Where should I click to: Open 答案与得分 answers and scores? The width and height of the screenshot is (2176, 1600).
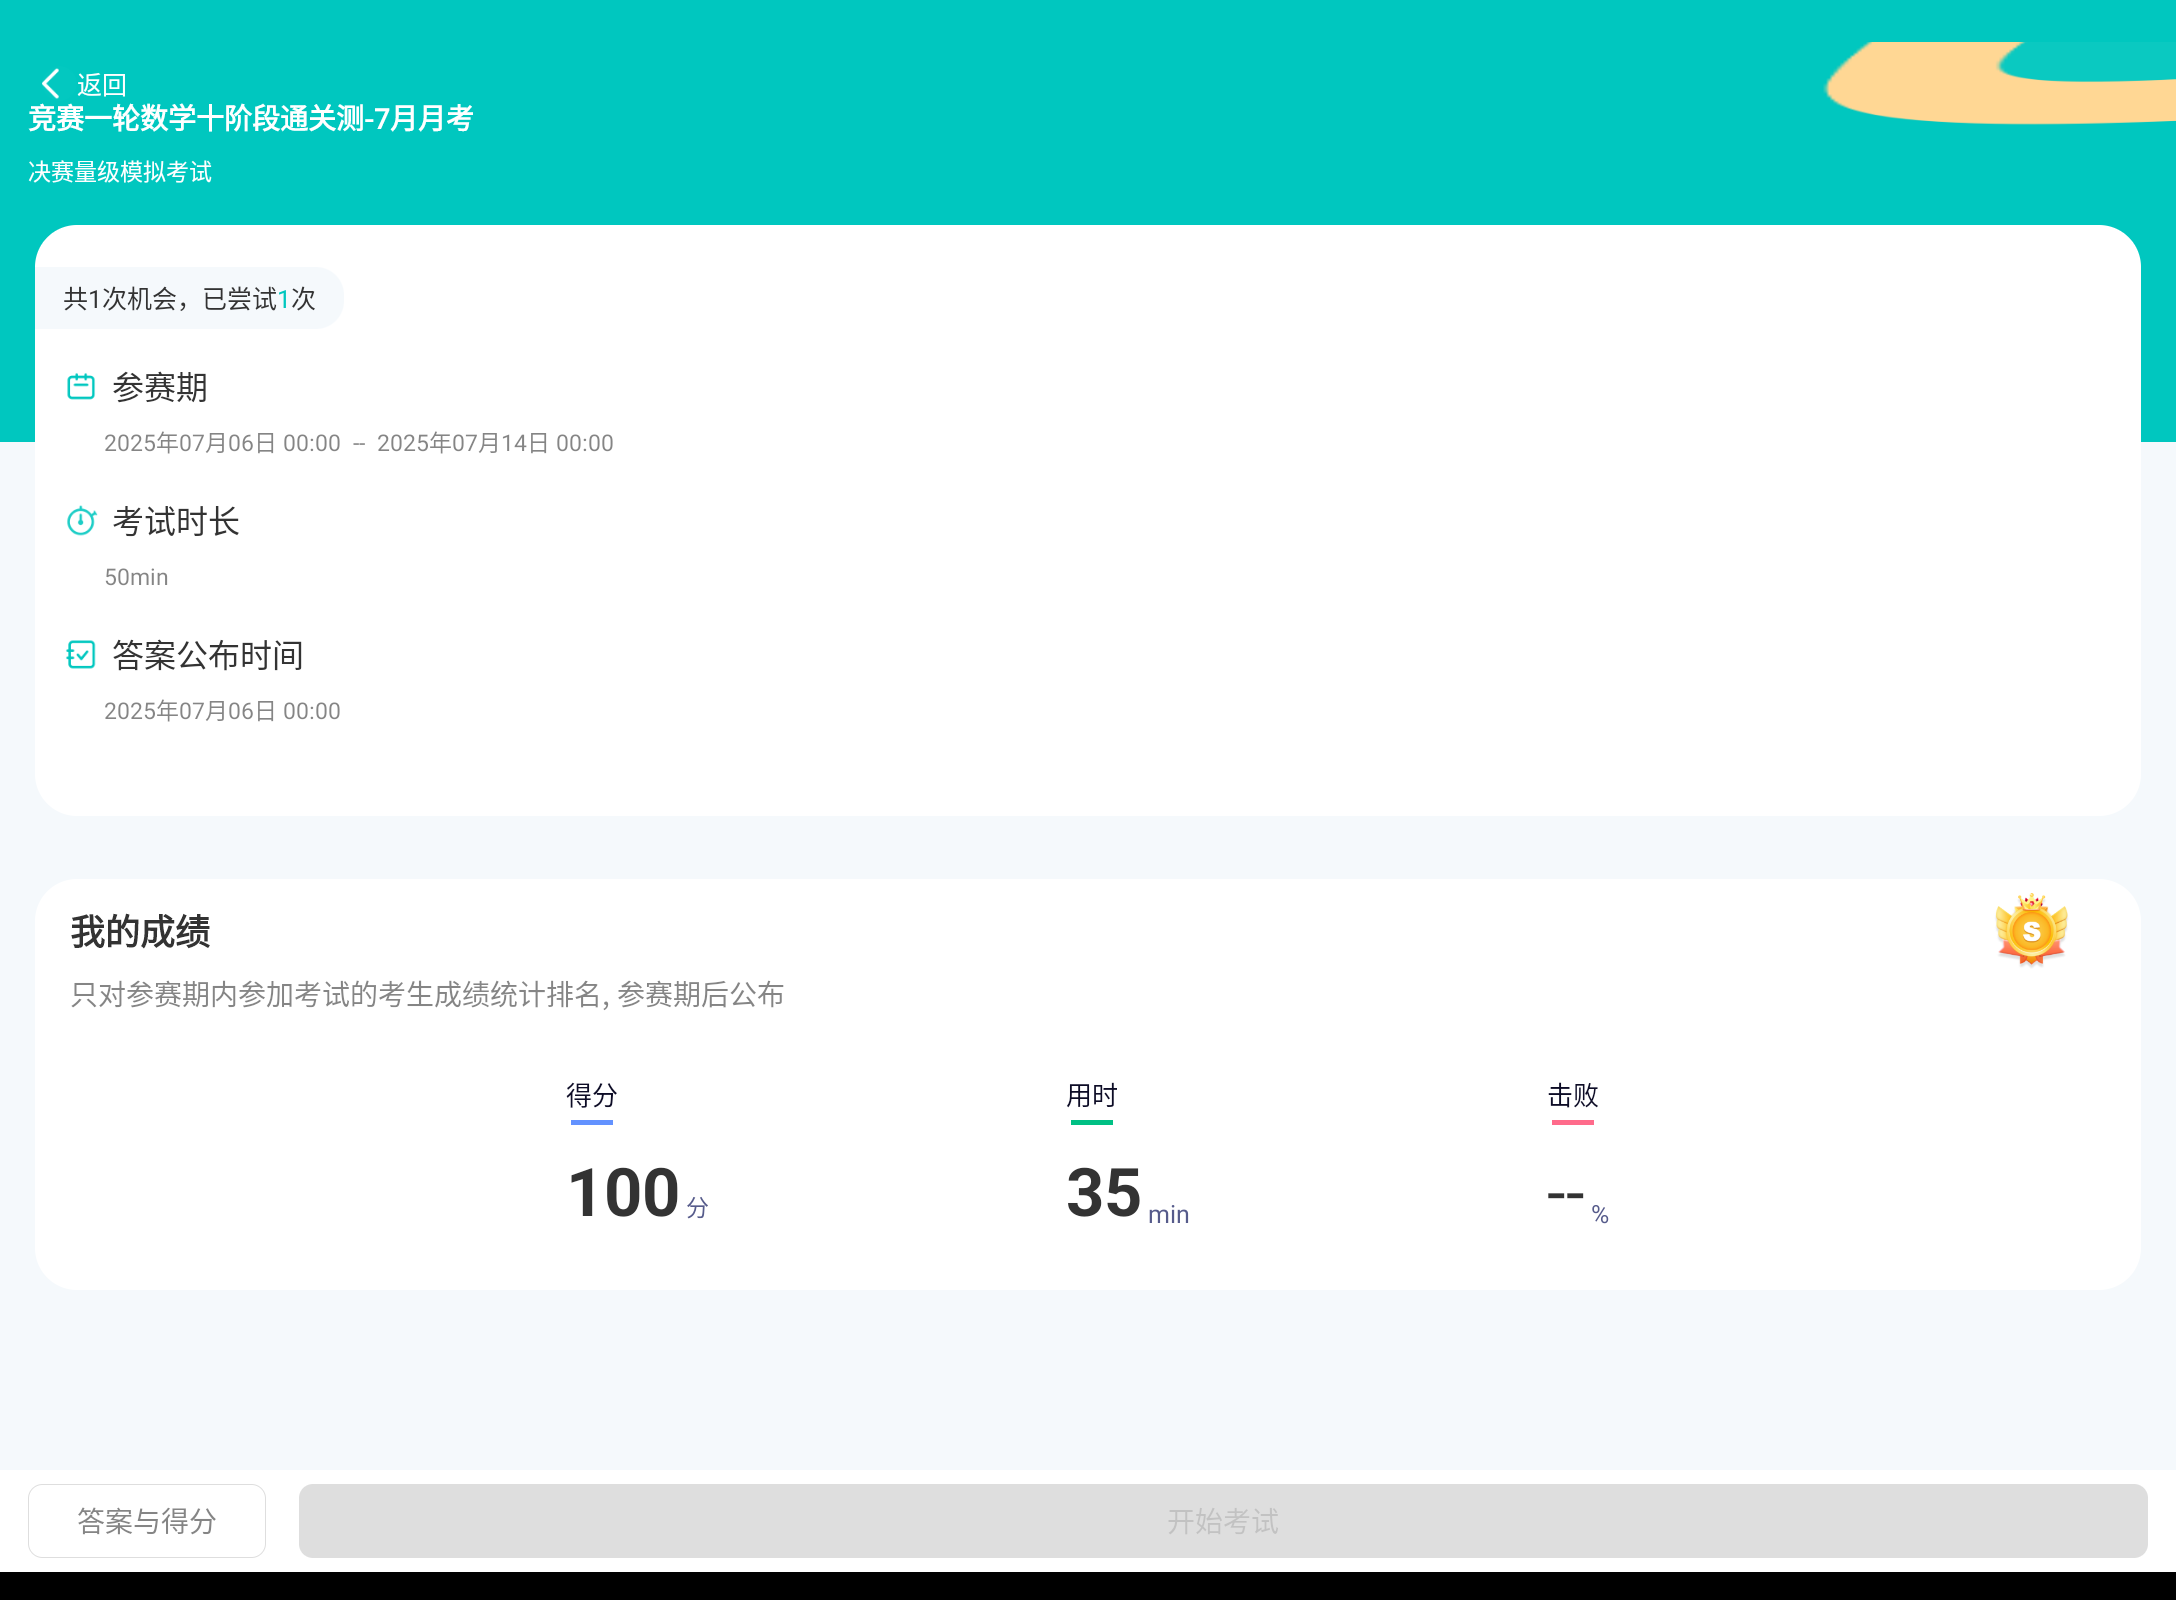pyautogui.click(x=147, y=1520)
